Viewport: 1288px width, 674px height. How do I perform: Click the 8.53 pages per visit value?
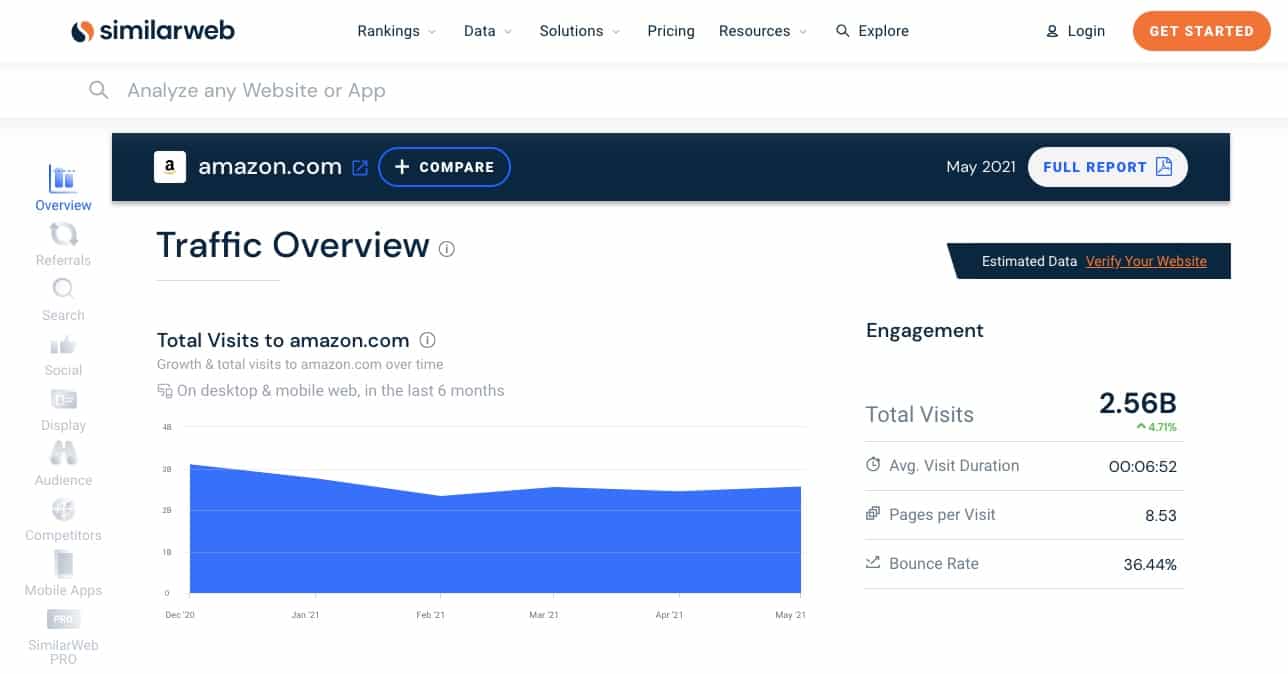click(1161, 516)
